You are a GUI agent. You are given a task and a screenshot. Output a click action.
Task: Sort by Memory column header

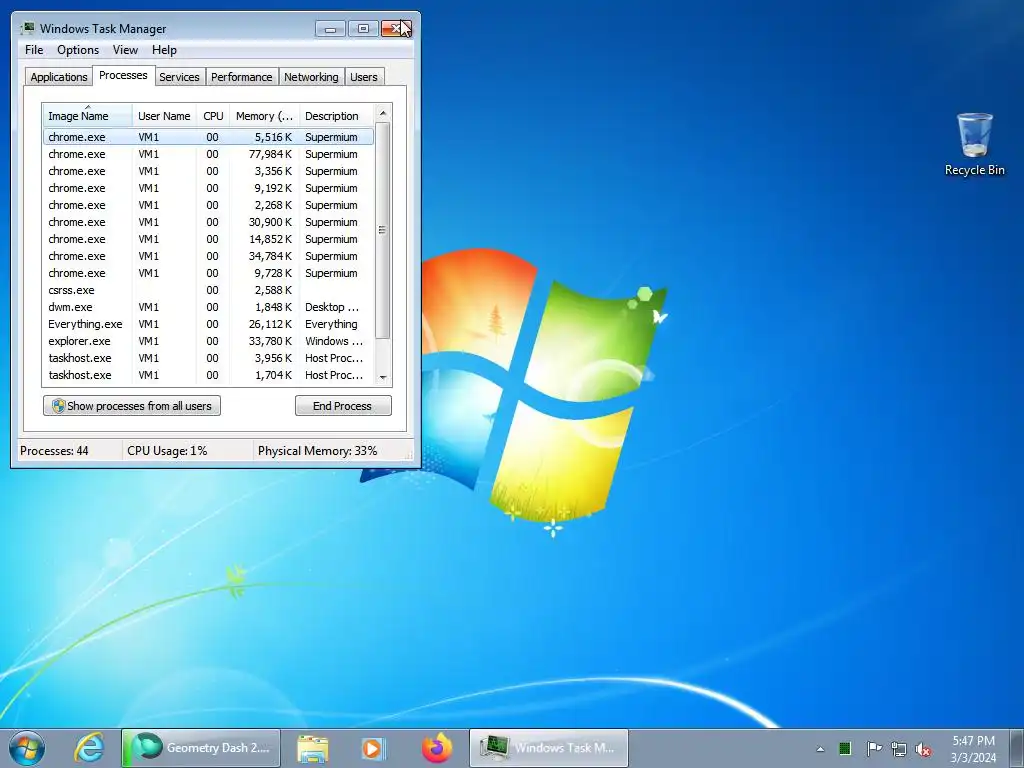pyautogui.click(x=264, y=116)
